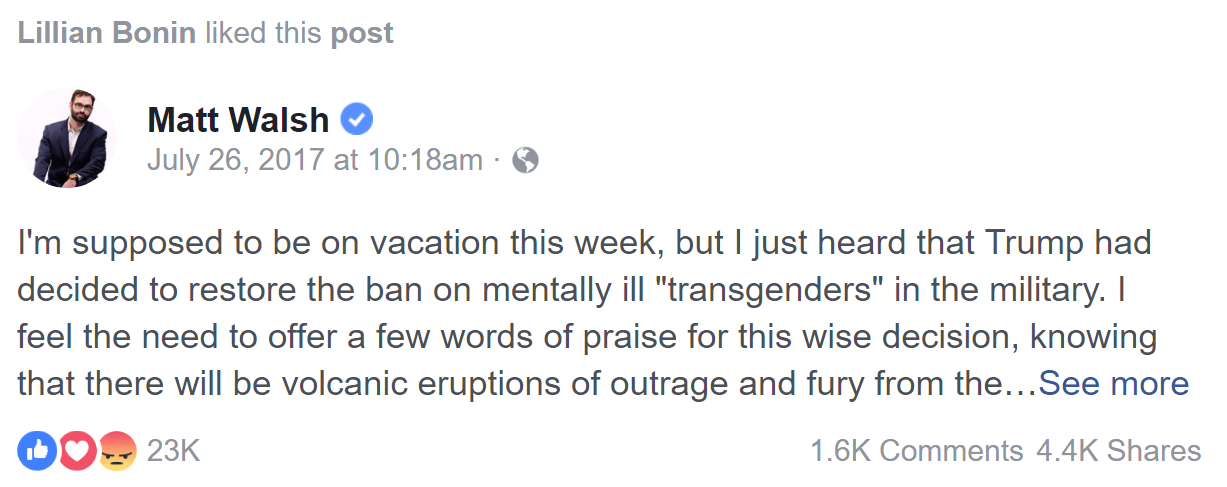Open the July 26, 2017 timestamp permalink
The image size is (1227, 487).
[315, 160]
